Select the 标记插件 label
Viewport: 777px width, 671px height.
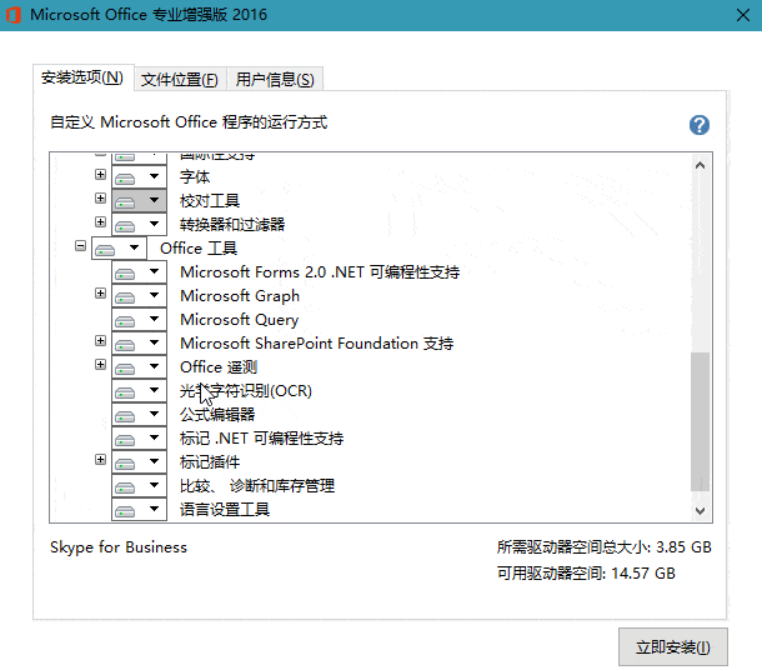click(x=210, y=462)
